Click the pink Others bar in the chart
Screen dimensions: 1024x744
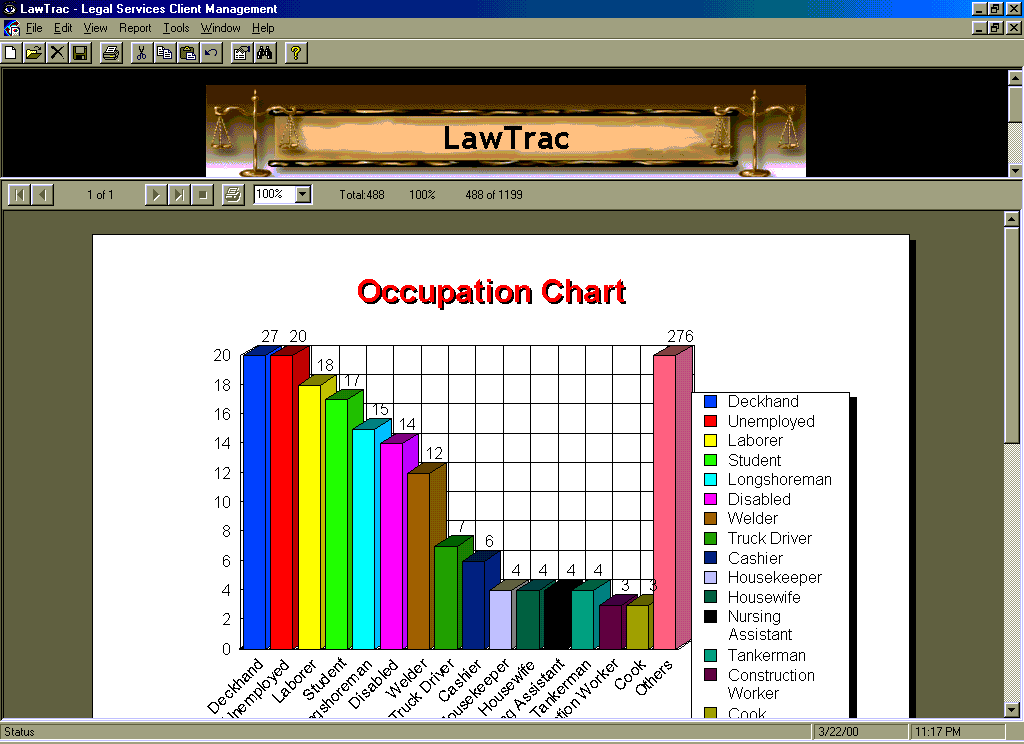(x=664, y=502)
